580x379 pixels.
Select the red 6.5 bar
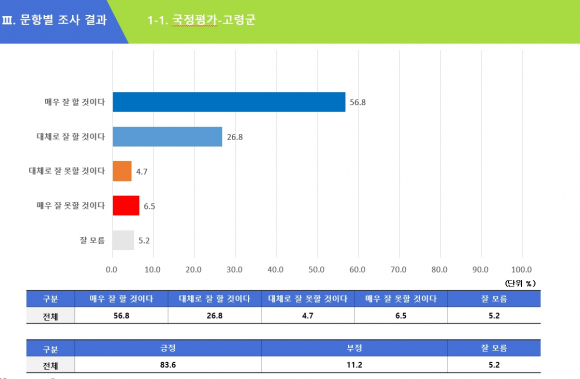[x=126, y=206]
